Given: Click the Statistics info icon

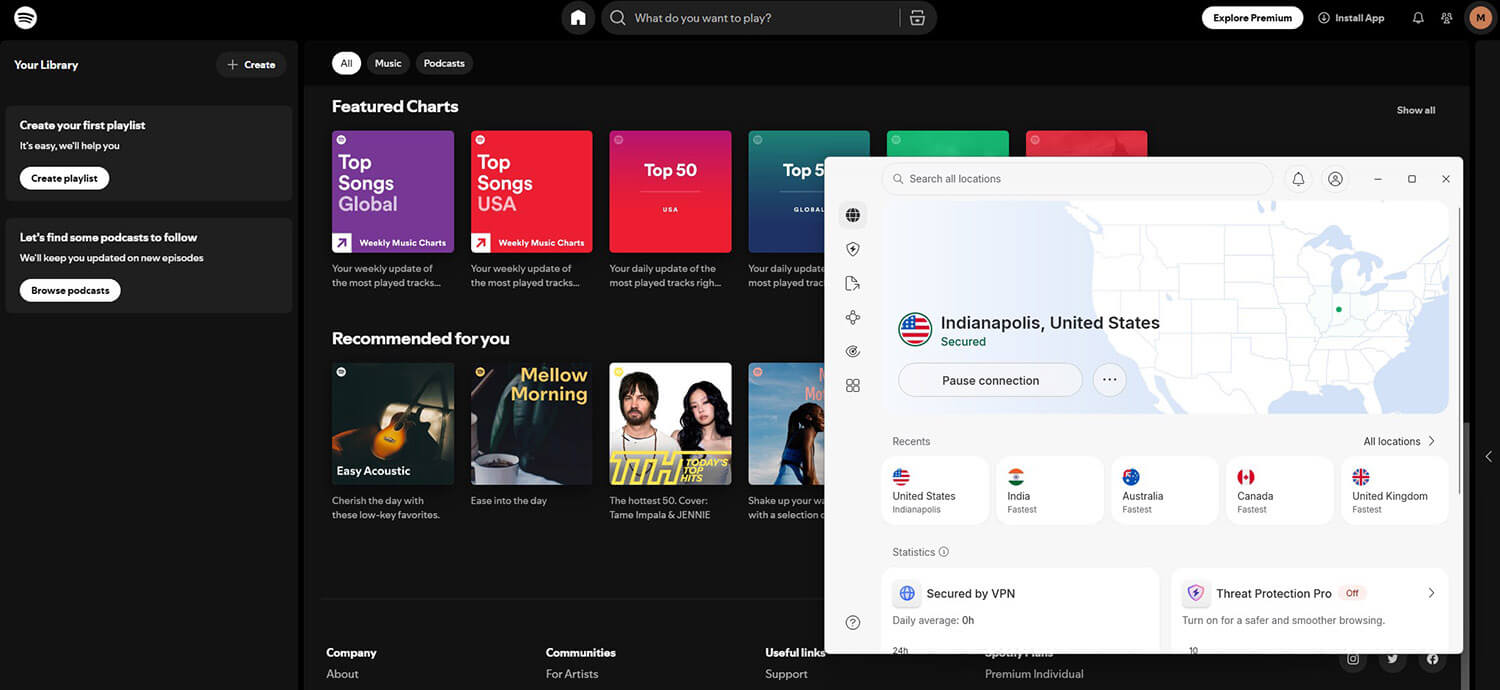Looking at the screenshot, I should tap(944, 552).
